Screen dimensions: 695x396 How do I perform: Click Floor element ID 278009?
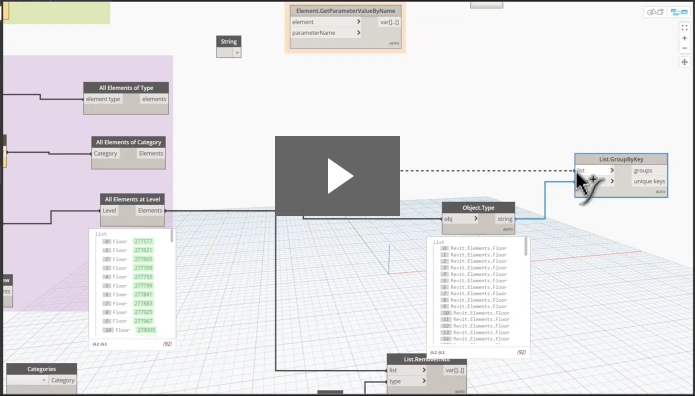pyautogui.click(x=146, y=330)
